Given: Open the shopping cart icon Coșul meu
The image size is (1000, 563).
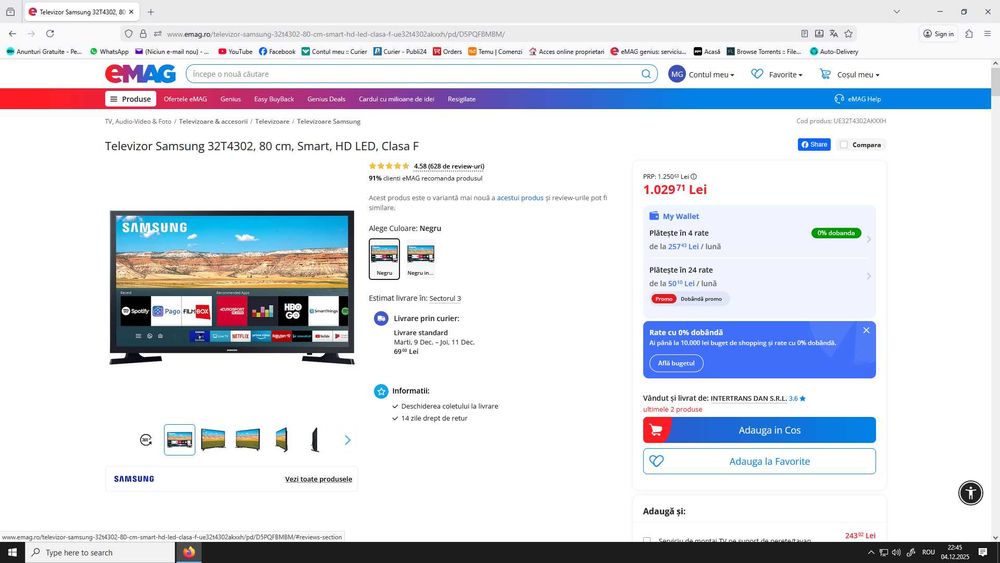Looking at the screenshot, I should click(825, 74).
